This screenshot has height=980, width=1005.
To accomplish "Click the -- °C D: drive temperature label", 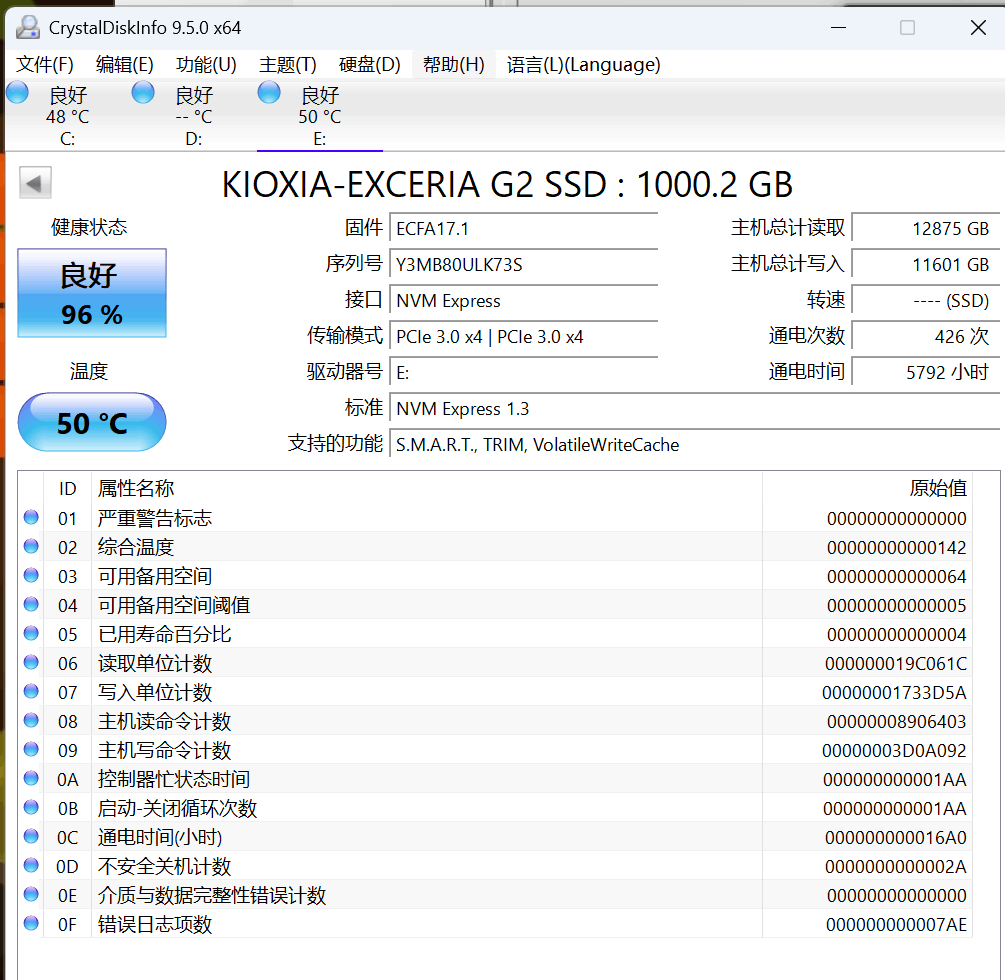I will (x=194, y=117).
